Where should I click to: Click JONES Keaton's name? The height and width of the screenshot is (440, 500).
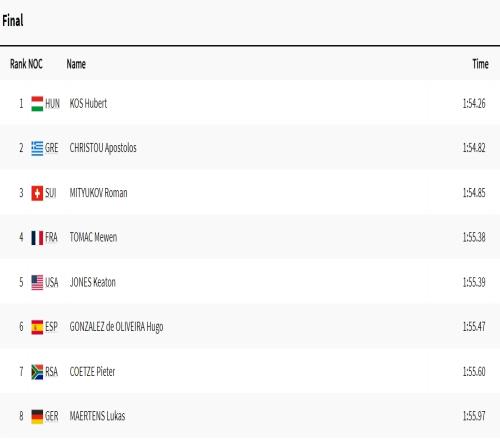click(x=93, y=282)
